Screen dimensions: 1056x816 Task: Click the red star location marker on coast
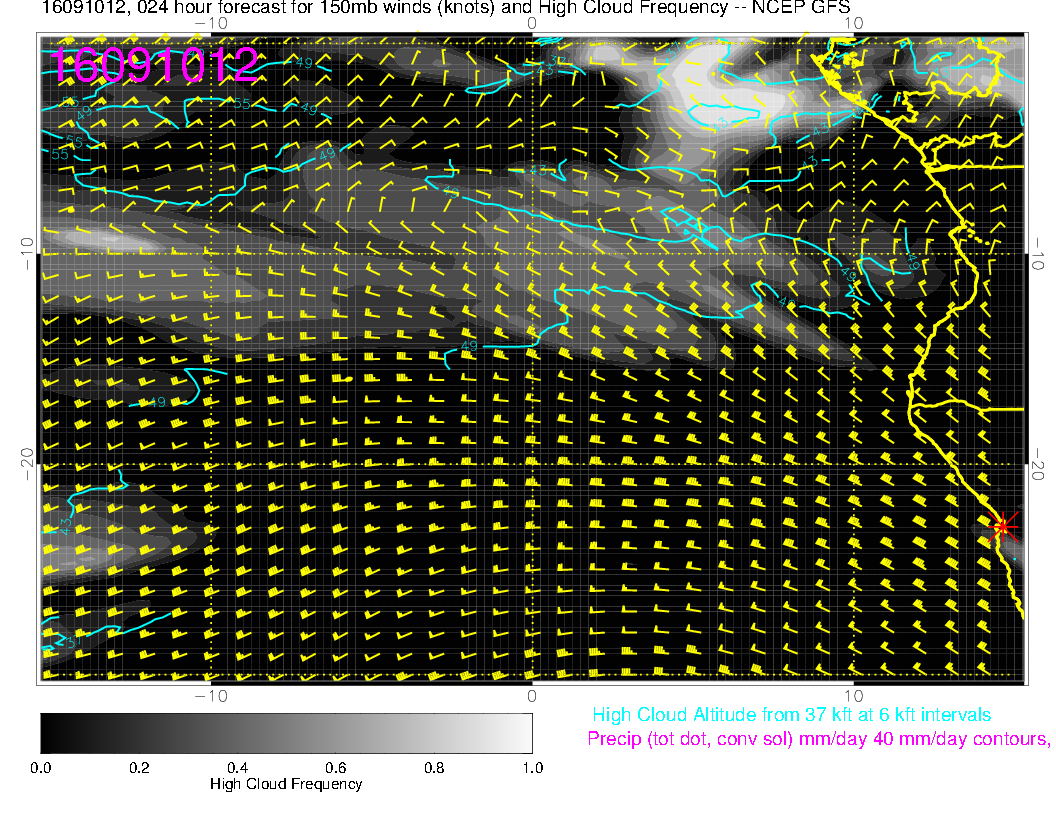pos(1003,526)
